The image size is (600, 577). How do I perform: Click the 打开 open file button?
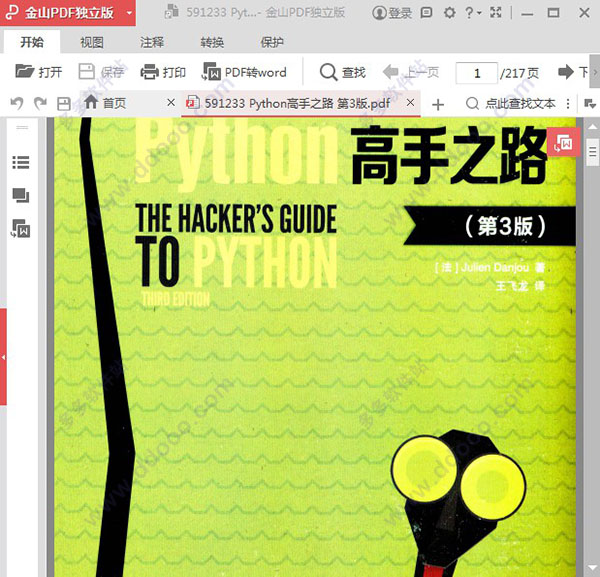tap(39, 72)
